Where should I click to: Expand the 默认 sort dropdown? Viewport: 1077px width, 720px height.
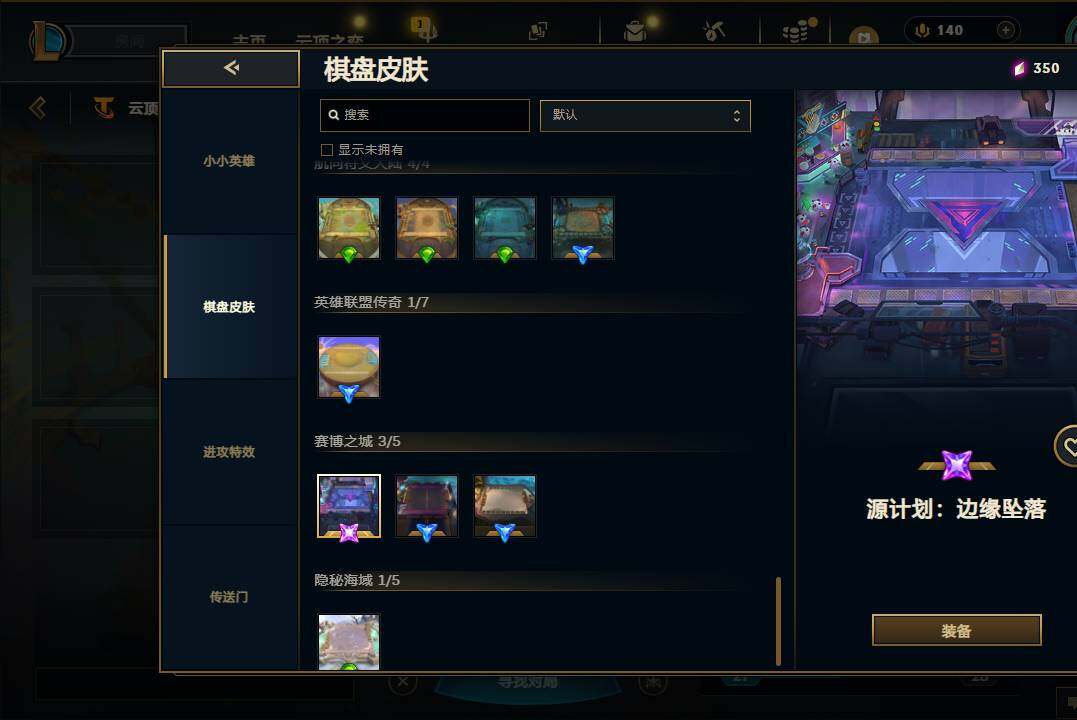pos(645,115)
